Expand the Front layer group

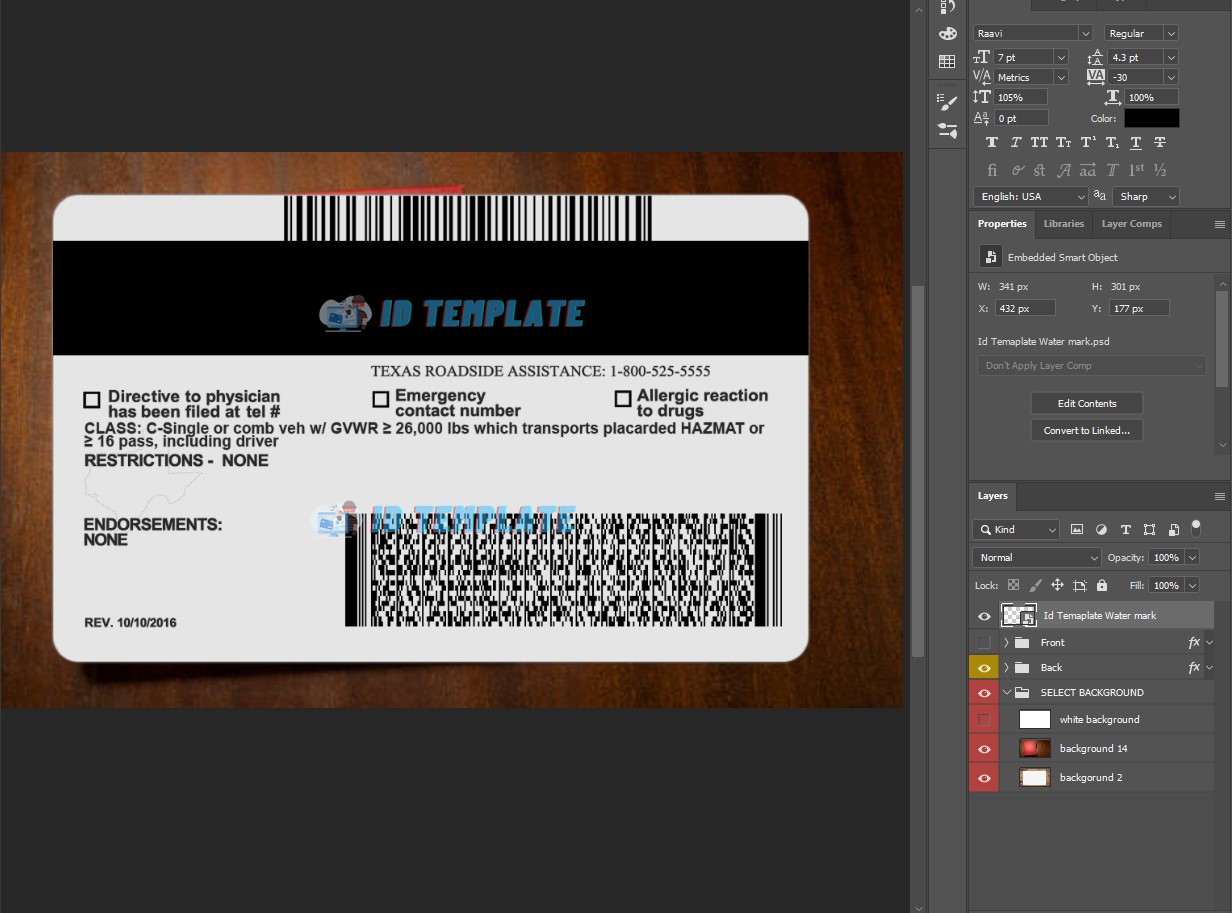click(x=1006, y=642)
